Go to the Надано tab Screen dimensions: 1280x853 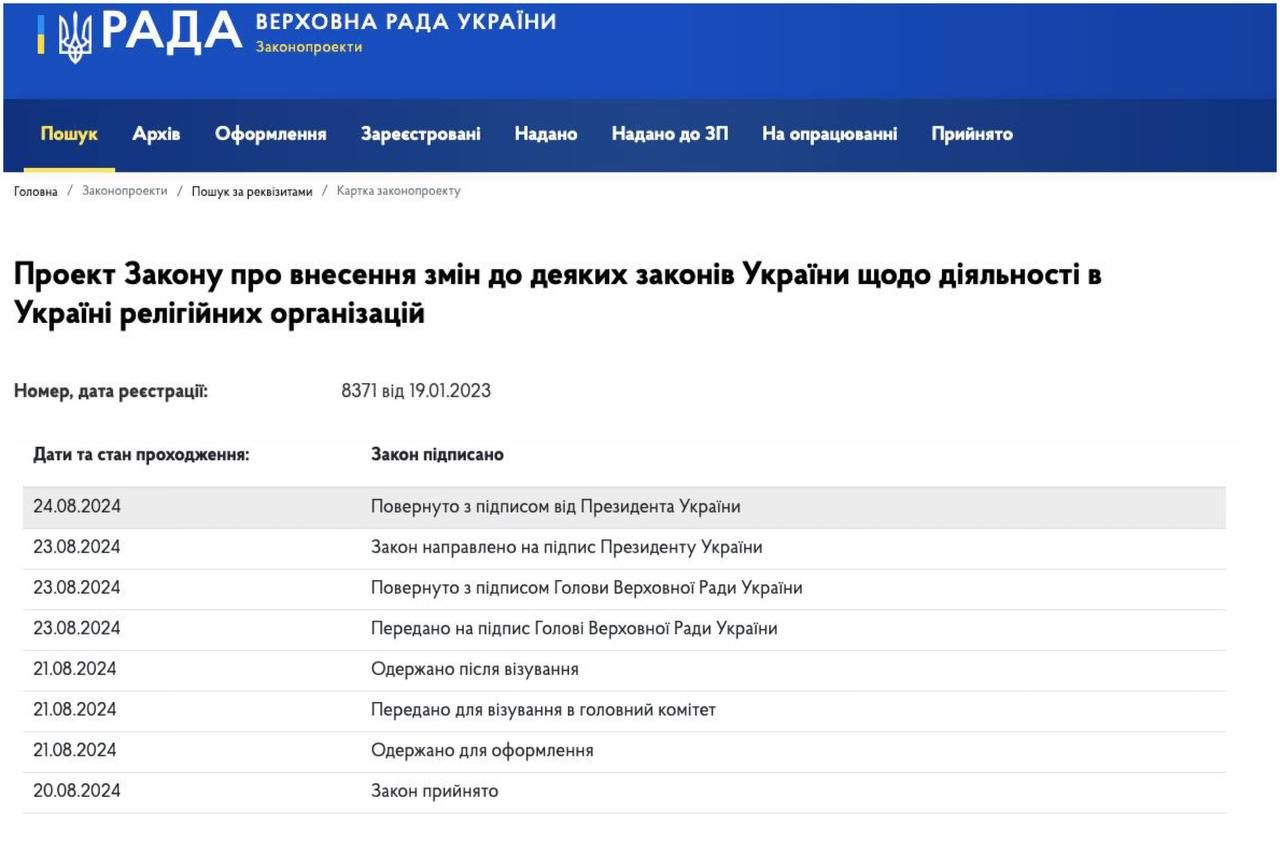tap(545, 134)
